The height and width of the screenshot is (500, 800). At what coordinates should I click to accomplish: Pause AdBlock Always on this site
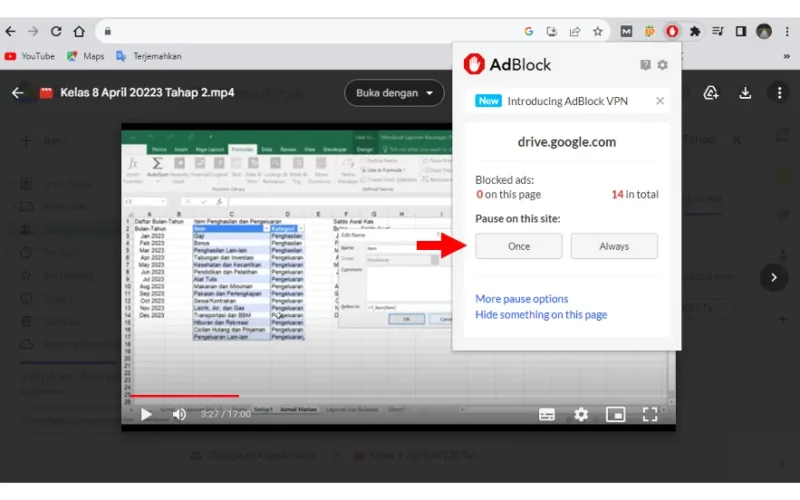[614, 246]
